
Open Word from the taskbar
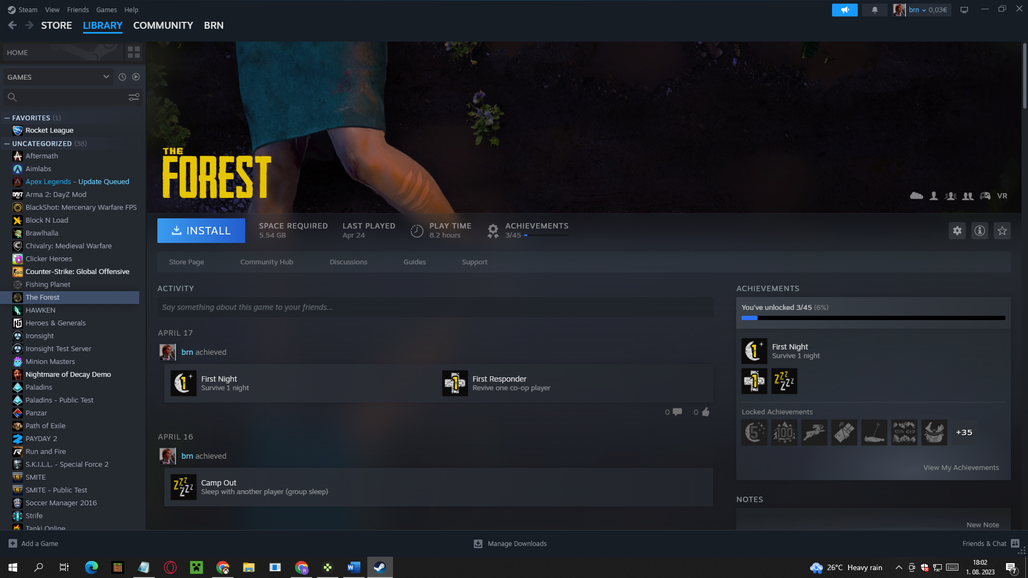[353, 568]
